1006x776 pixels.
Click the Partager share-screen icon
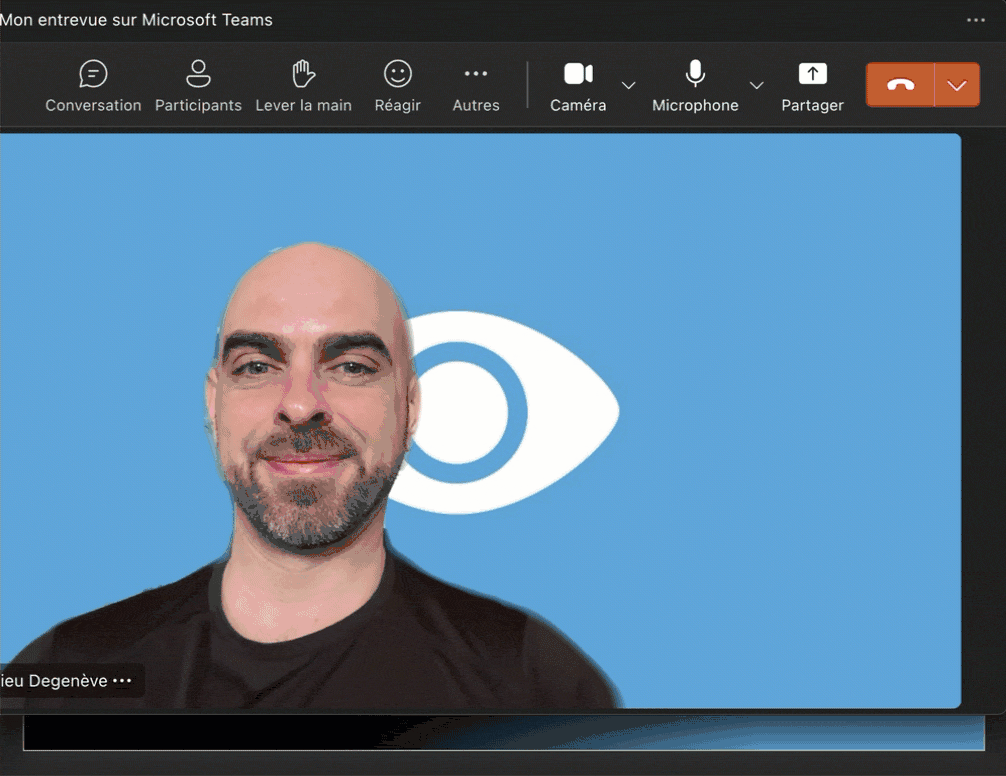pyautogui.click(x=812, y=74)
